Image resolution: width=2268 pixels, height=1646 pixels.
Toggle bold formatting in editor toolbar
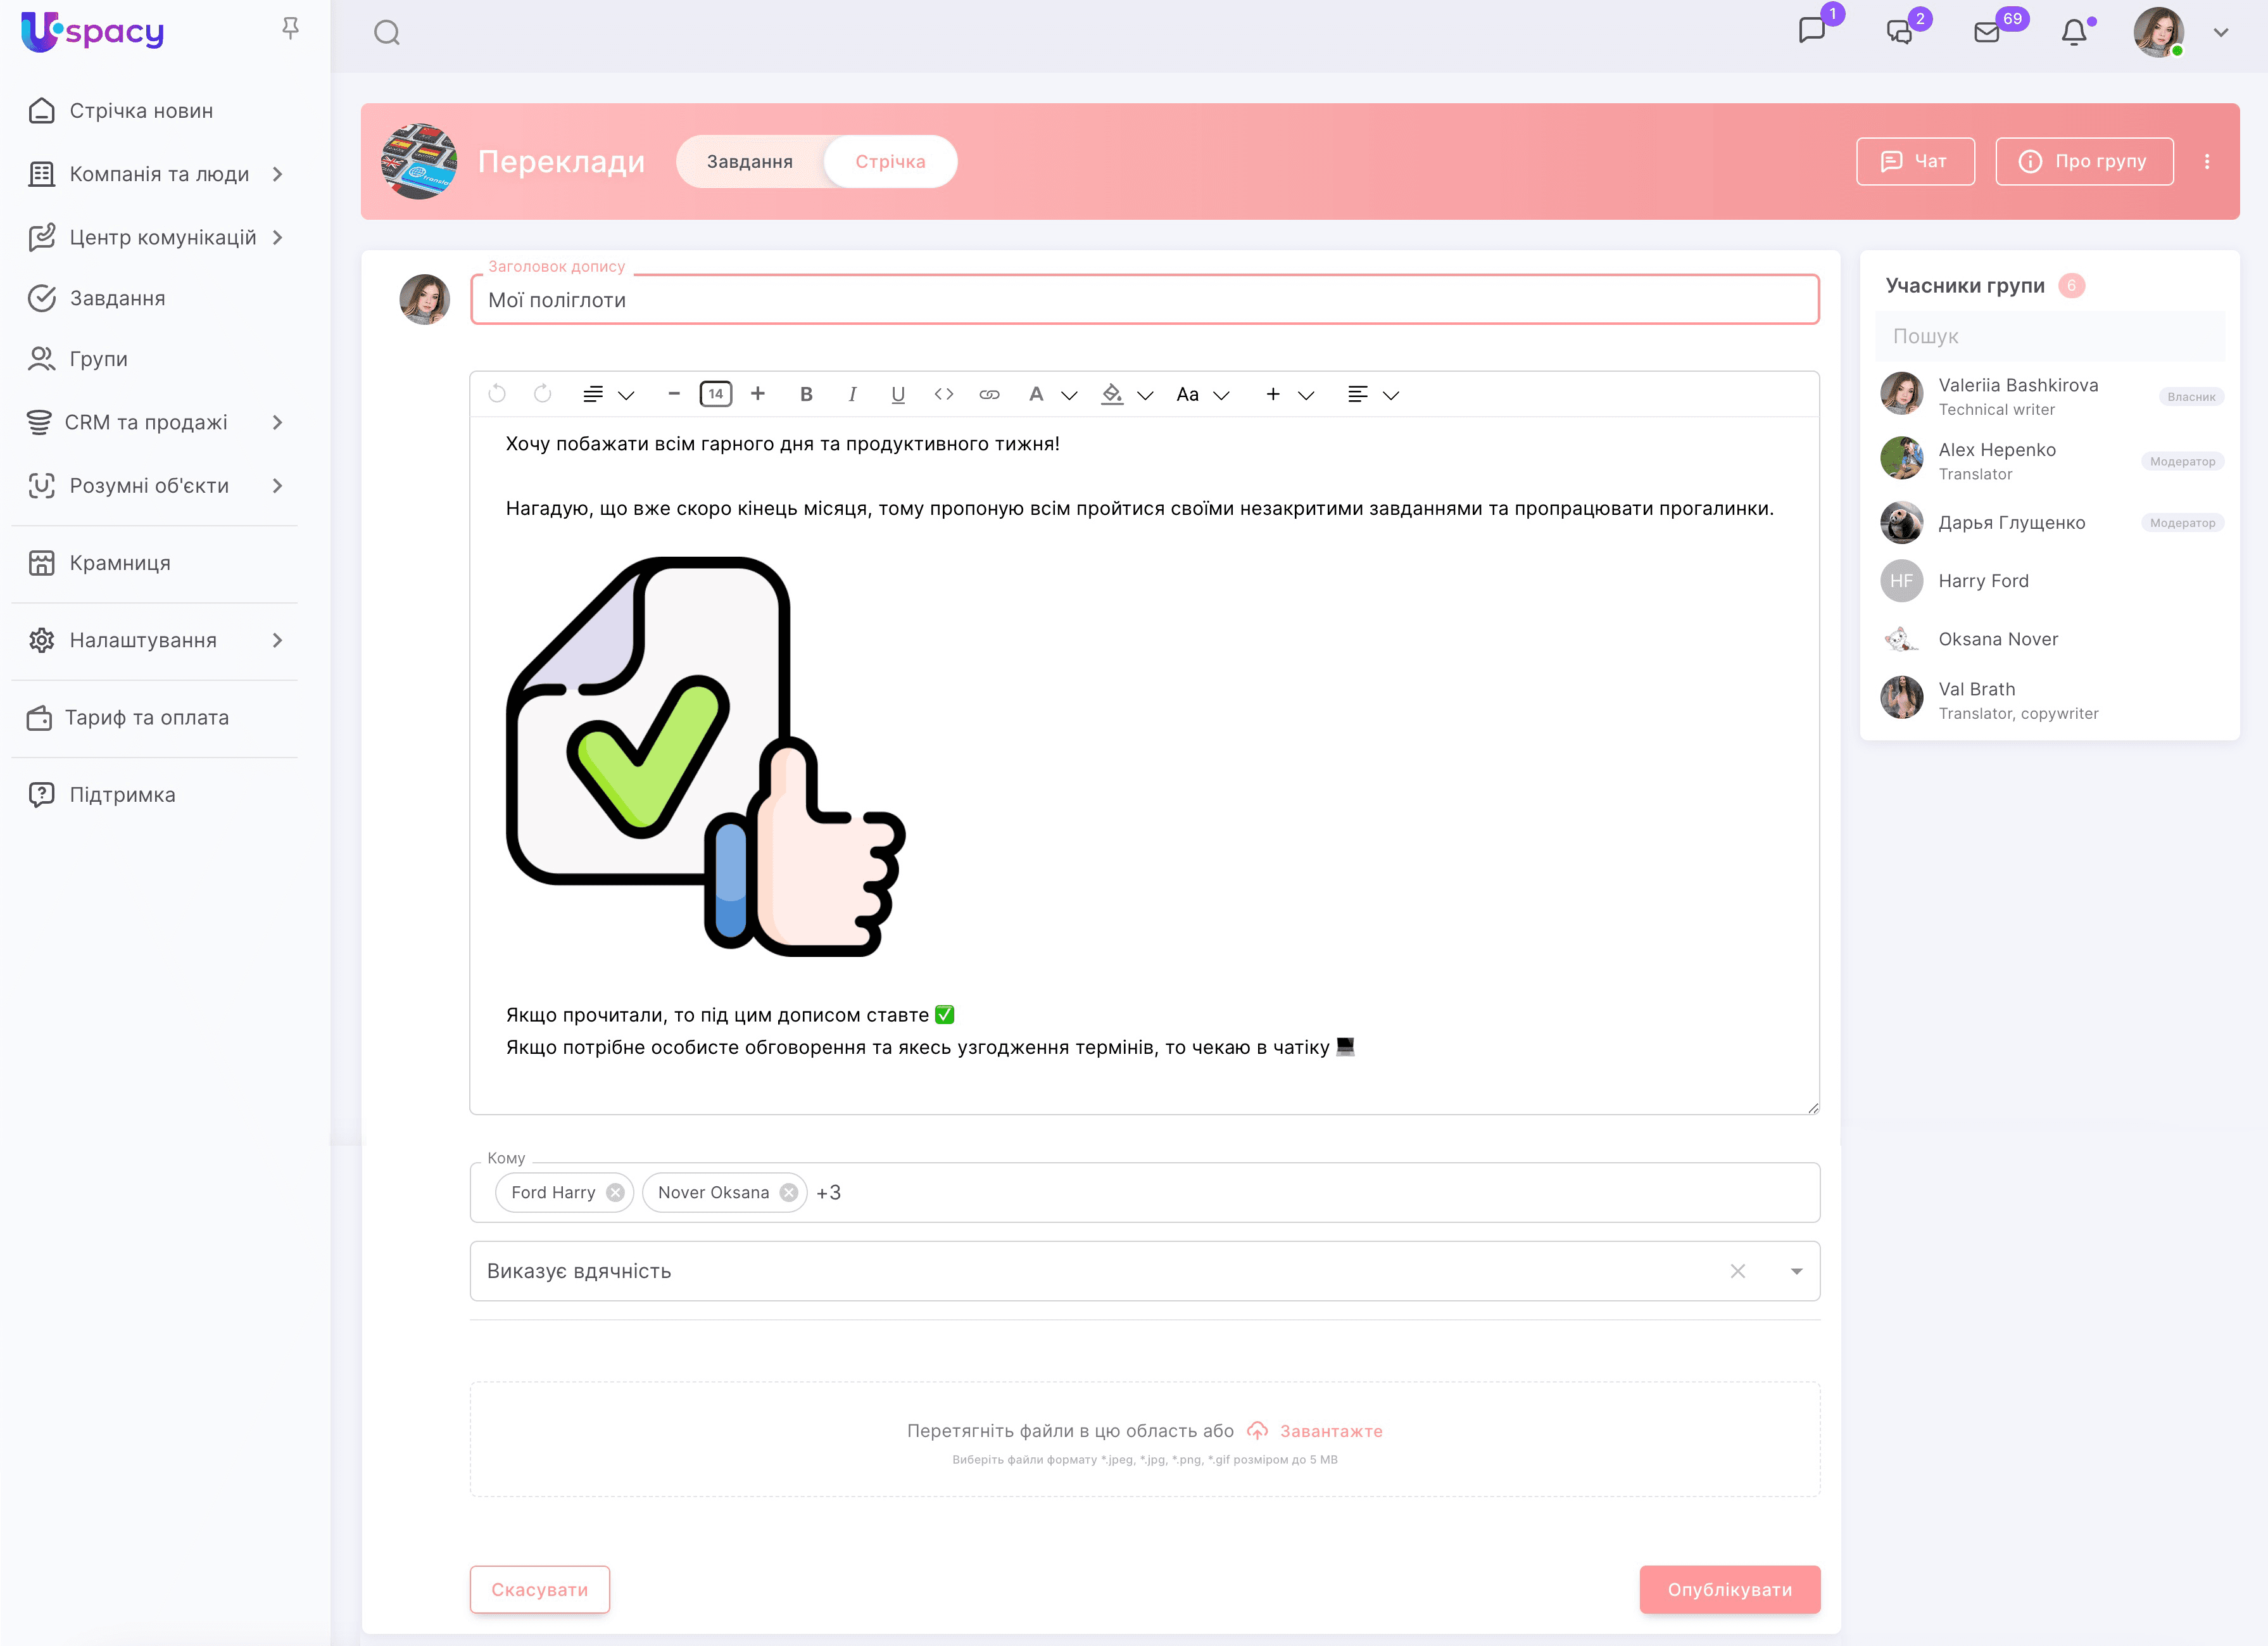click(806, 394)
